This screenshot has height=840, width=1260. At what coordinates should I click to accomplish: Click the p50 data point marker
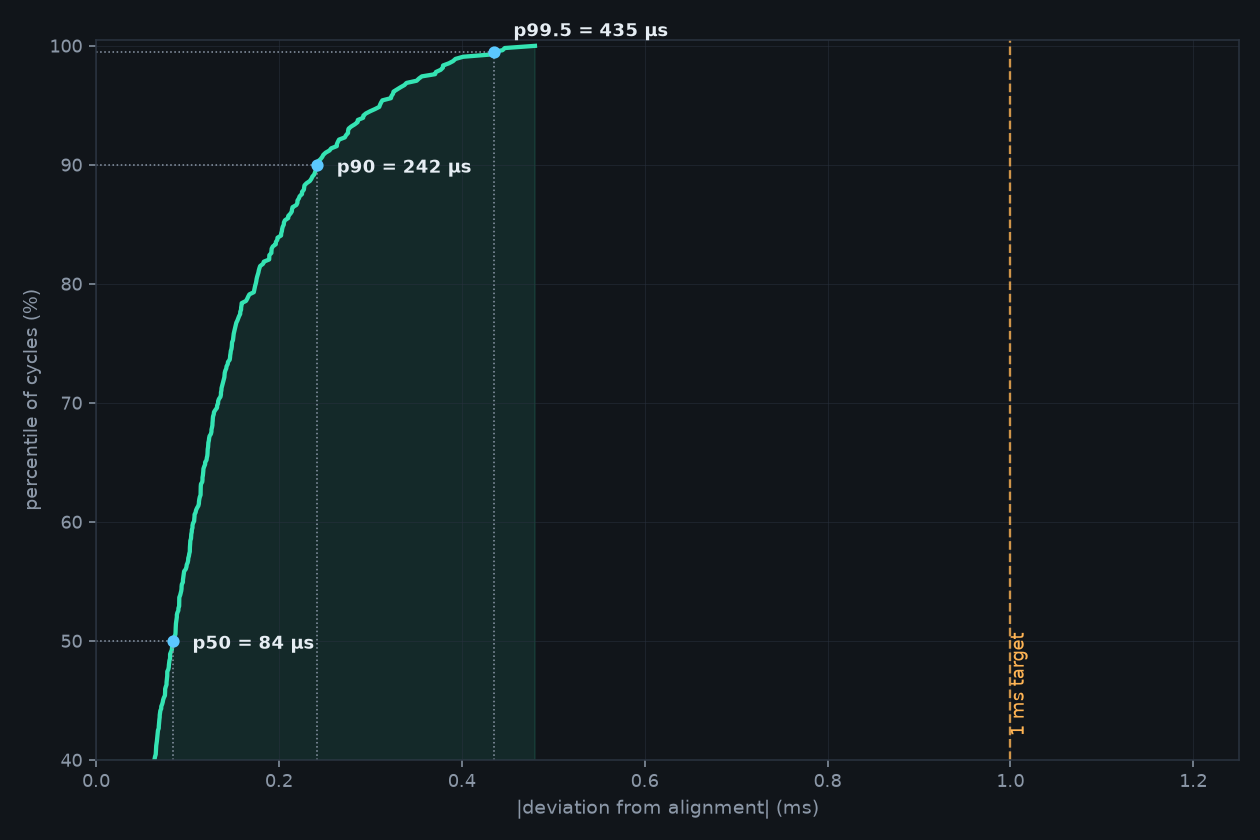173,642
